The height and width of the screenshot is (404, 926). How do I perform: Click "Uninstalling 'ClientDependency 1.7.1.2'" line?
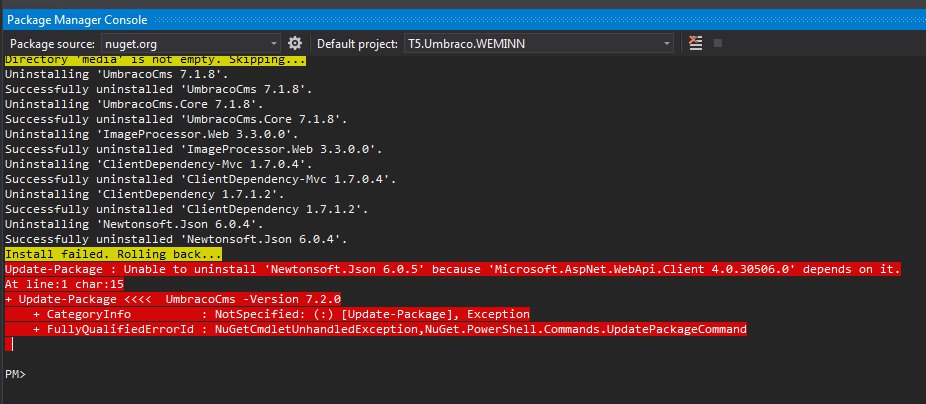pos(145,194)
